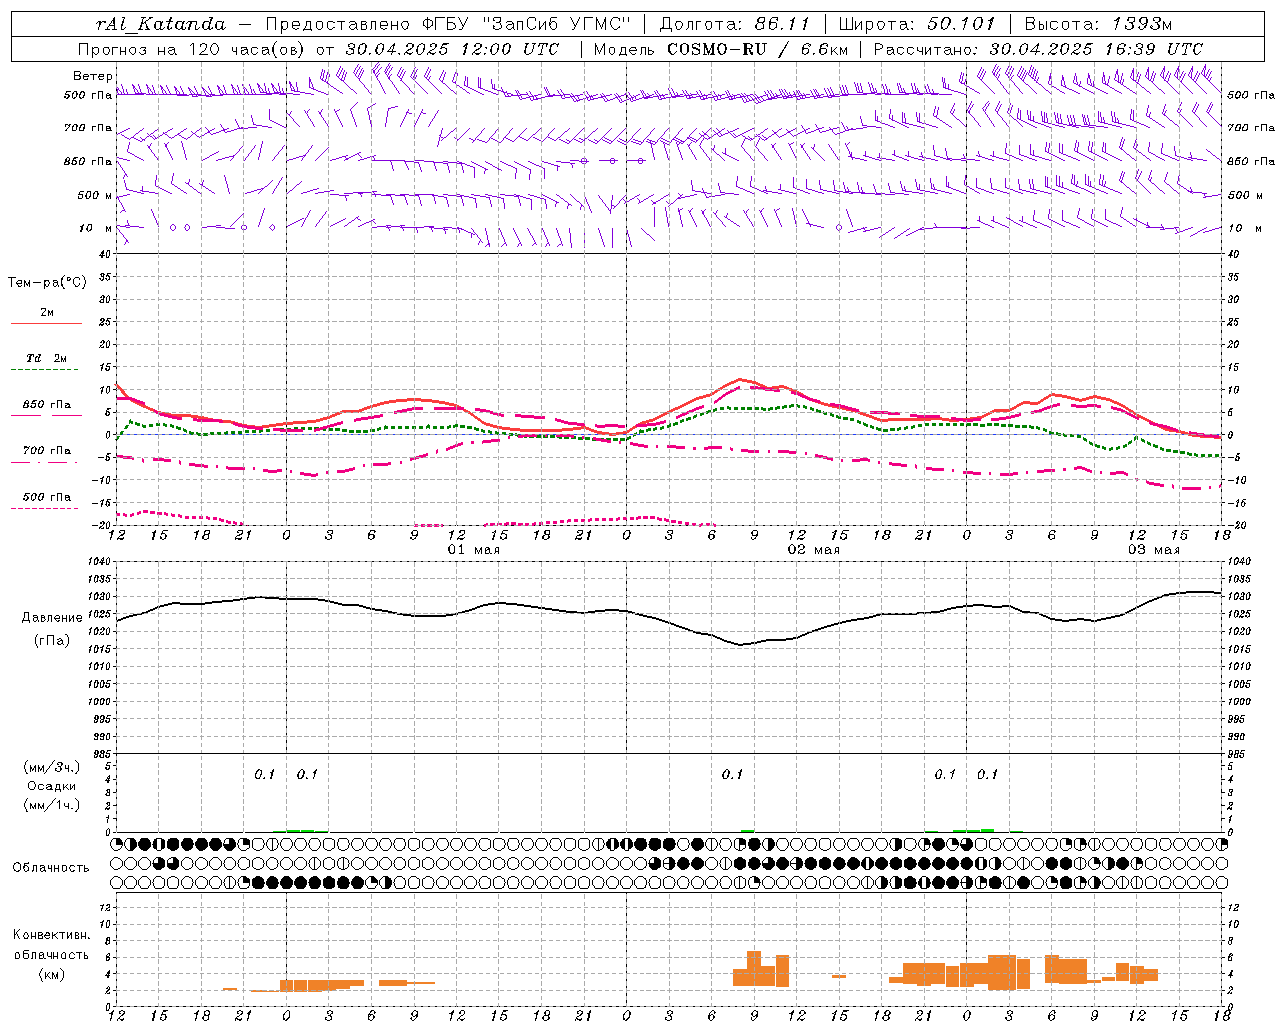The image size is (1280, 1024).
Task: Click the Давление pressure panel label
Action: click(x=52, y=618)
